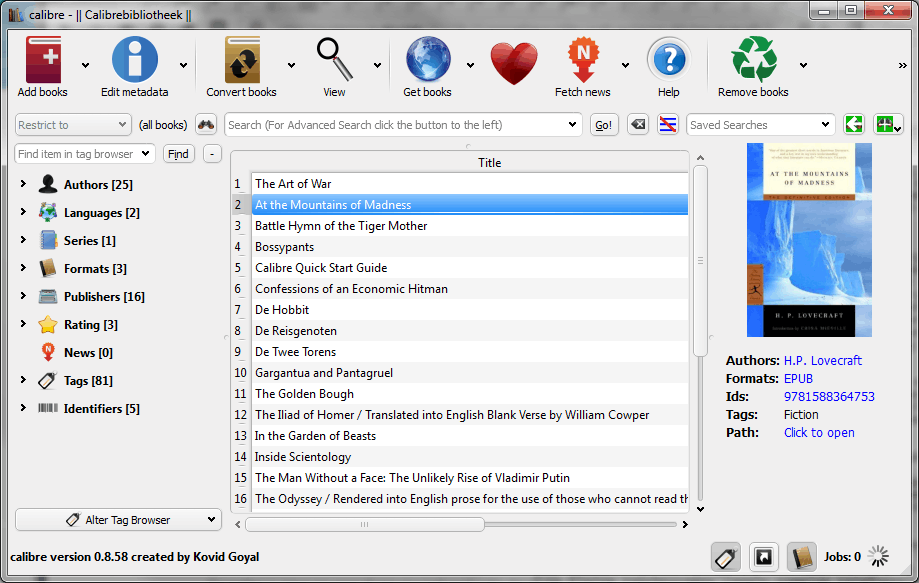Open advanced search binoculars icon
Viewport: 919px width, 583px height.
coord(206,125)
